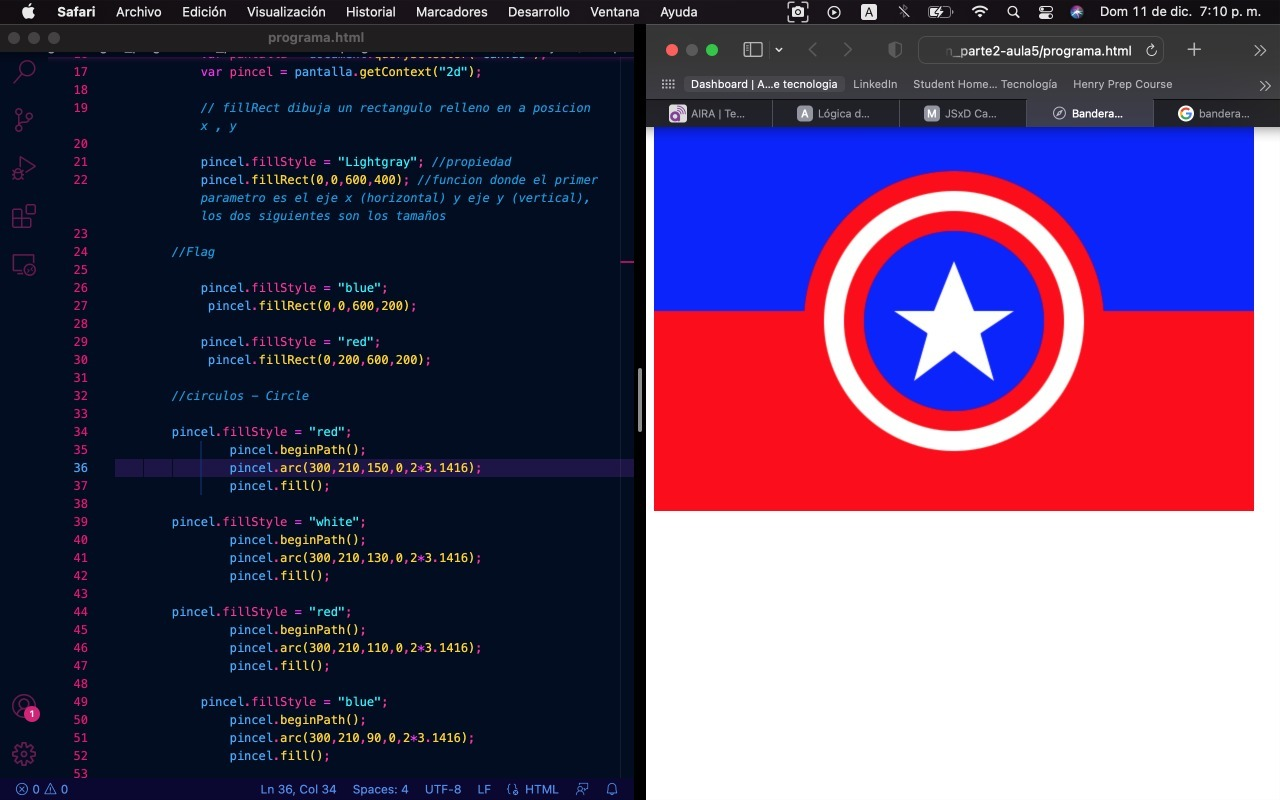Open the Apple menu
The image size is (1280, 800).
click(x=27, y=12)
